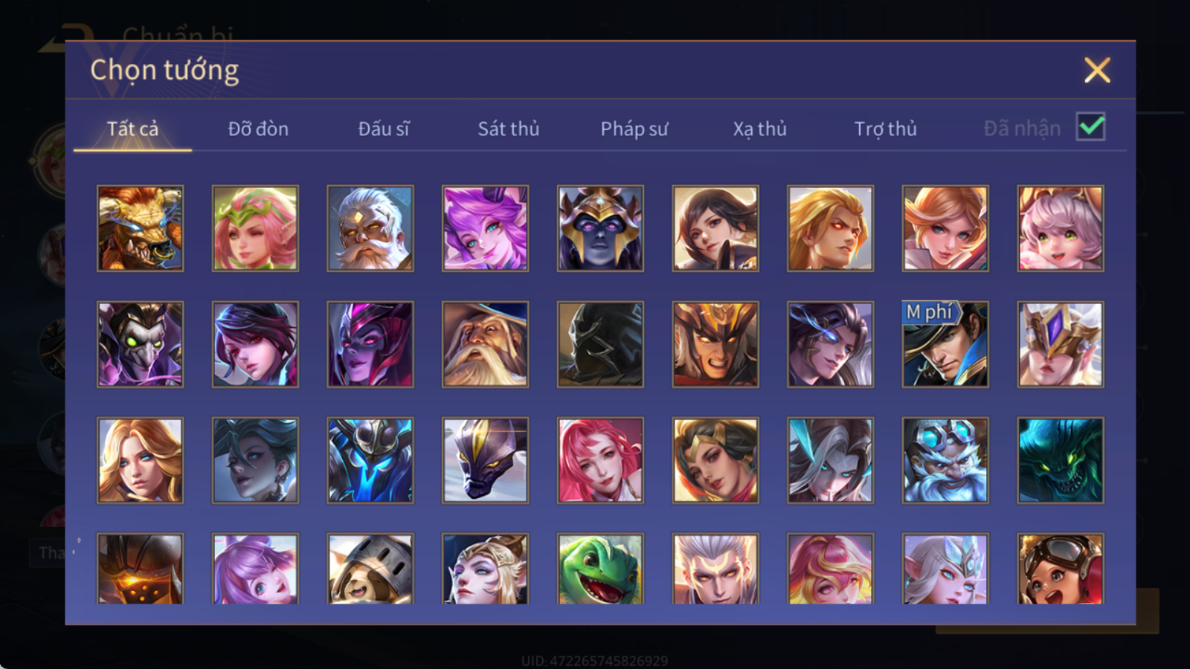1190x669 pixels.
Task: Toggle the "Đã nhận" checkbox
Action: [x=1091, y=127]
